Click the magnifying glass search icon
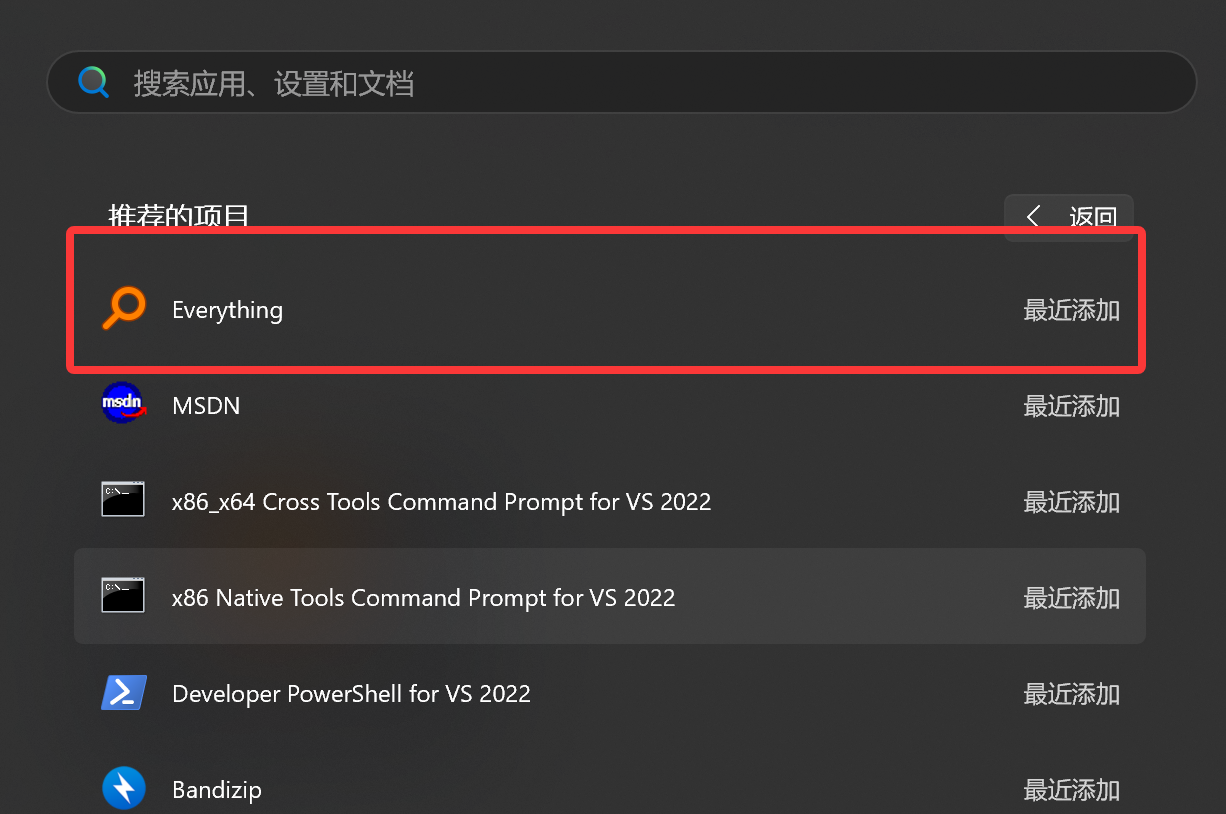Screen dimensions: 1226x814 click(93, 82)
